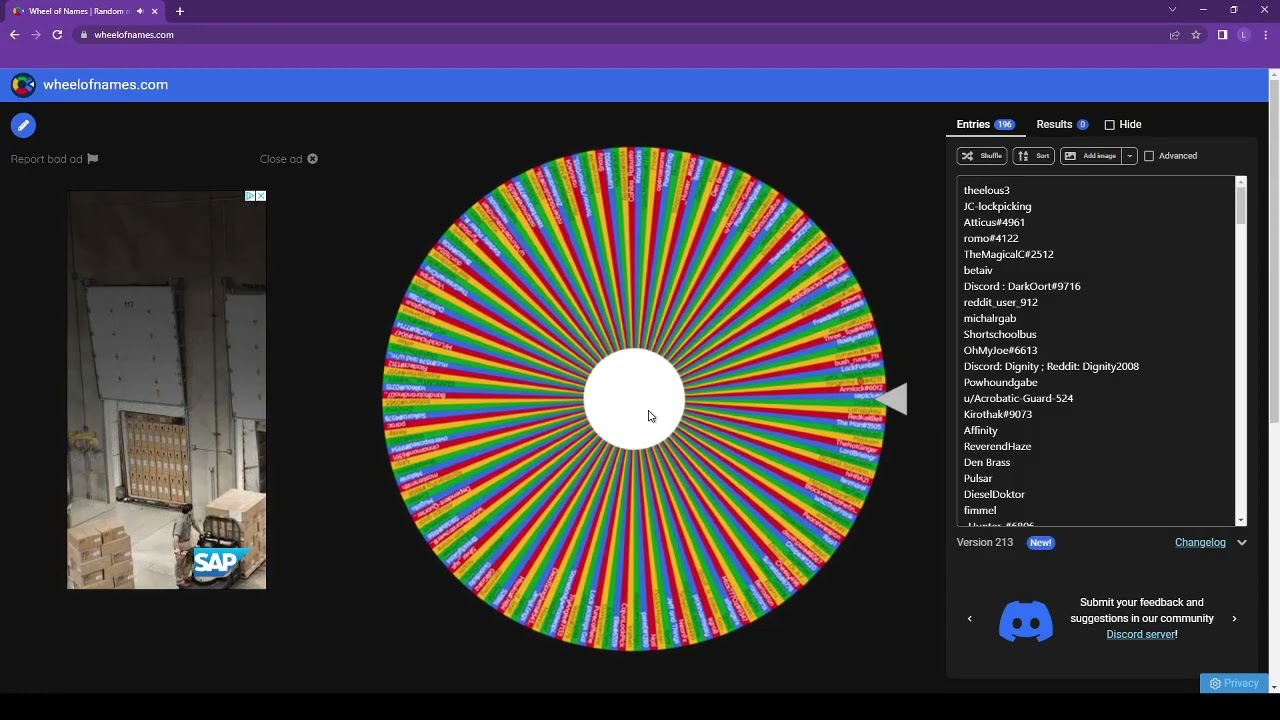Screen dimensions: 1280x720
Task: Open a new browser tab
Action: coord(180,11)
